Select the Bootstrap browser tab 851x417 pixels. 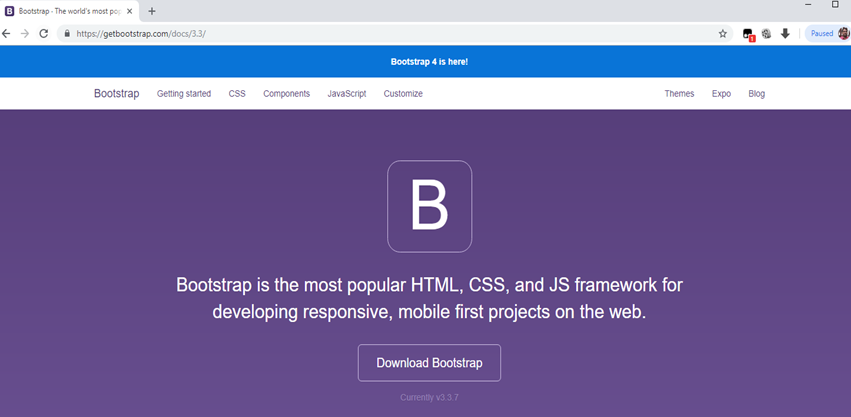[69, 11]
